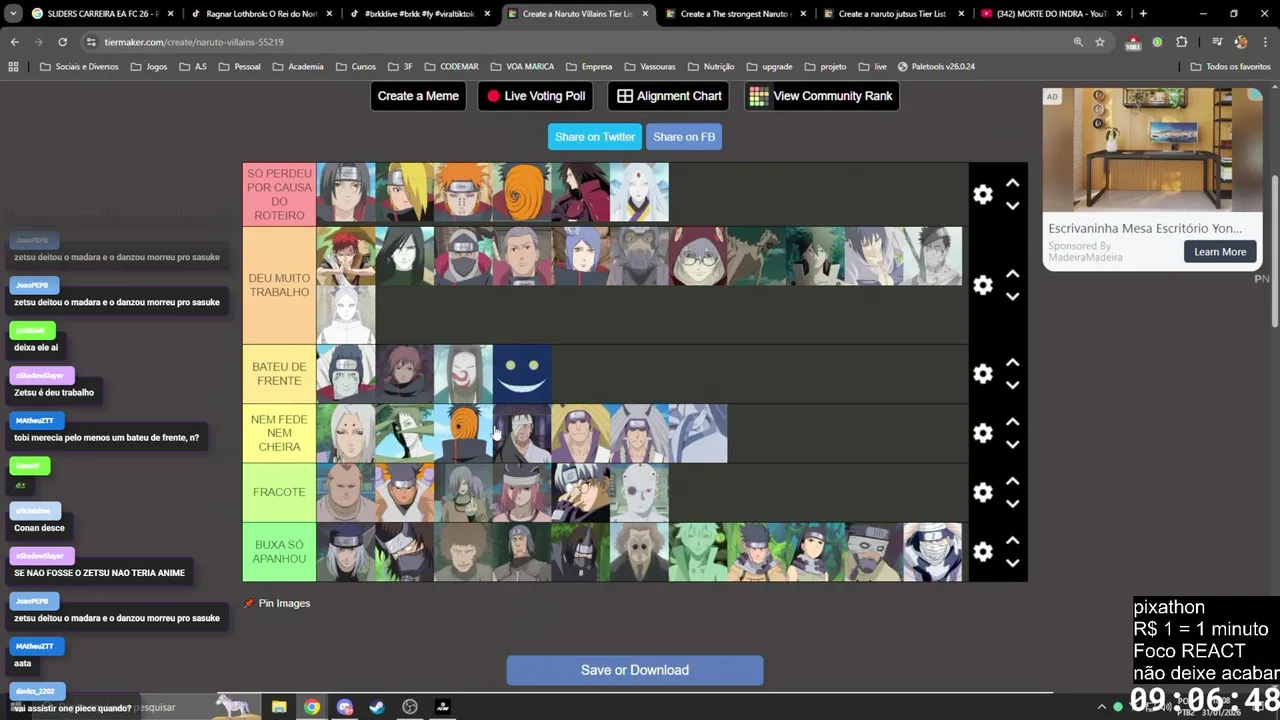The height and width of the screenshot is (720, 1280).
Task: Select orange spiral mask Tobi in top row
Action: (x=522, y=192)
